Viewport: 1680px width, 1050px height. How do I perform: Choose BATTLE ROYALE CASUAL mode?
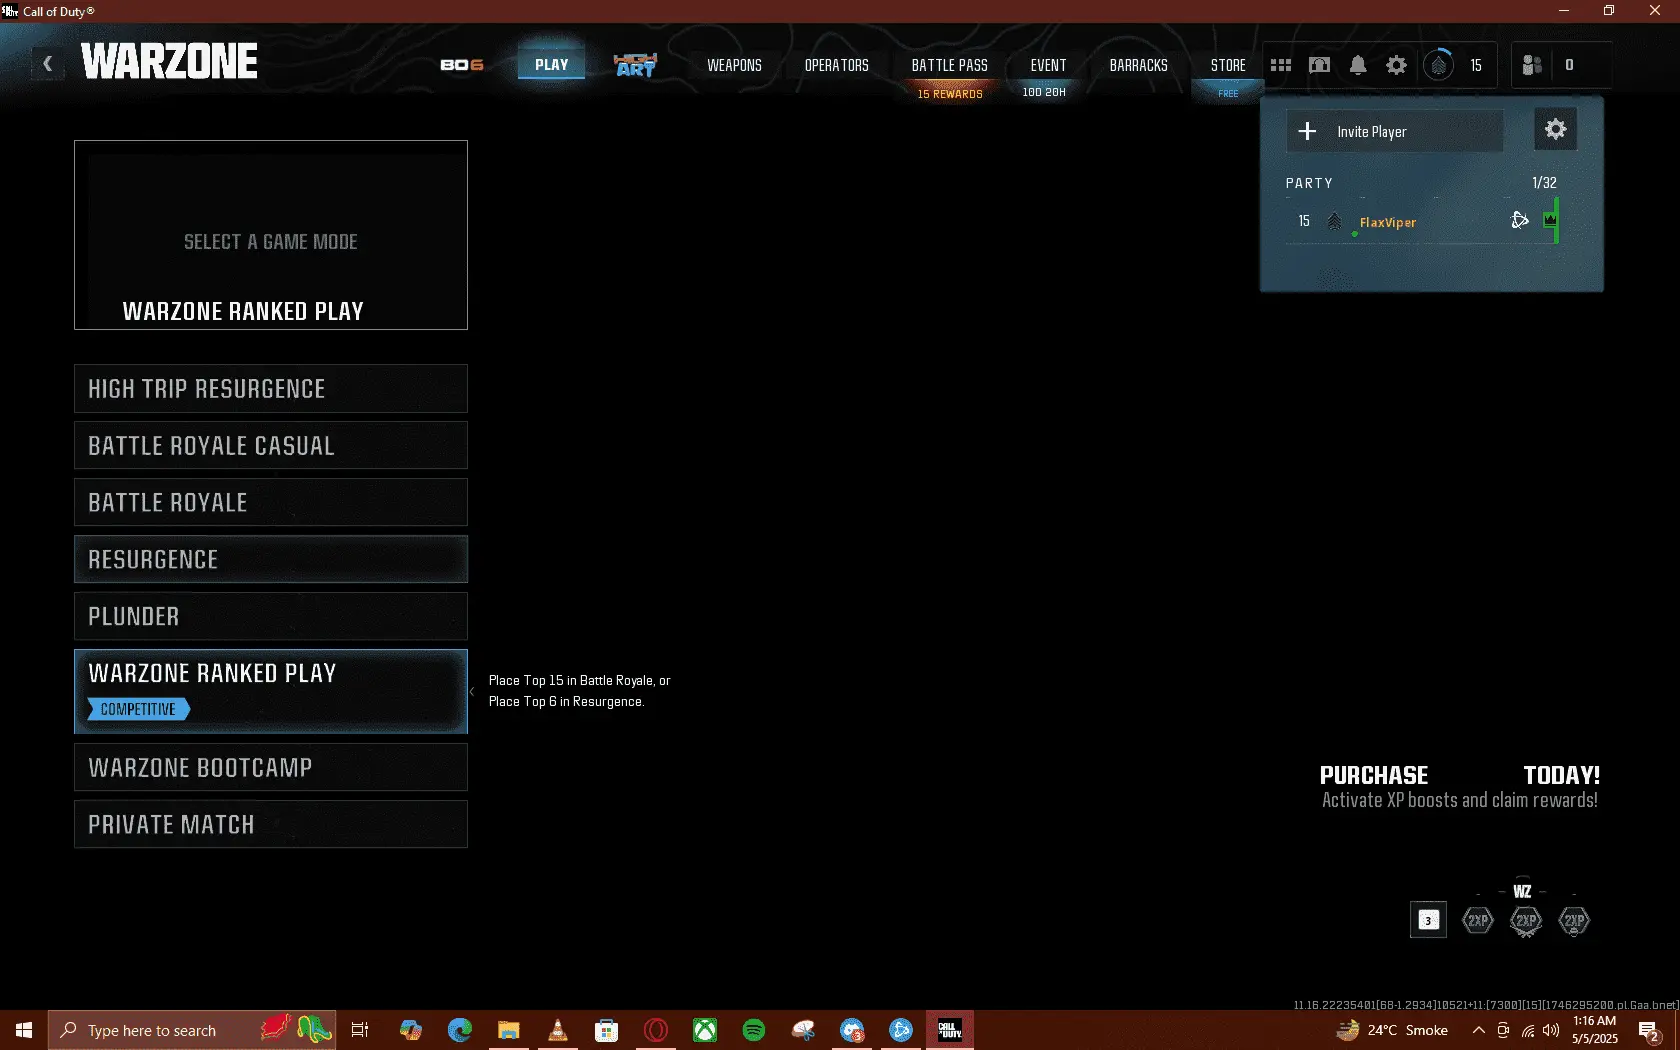tap(271, 445)
